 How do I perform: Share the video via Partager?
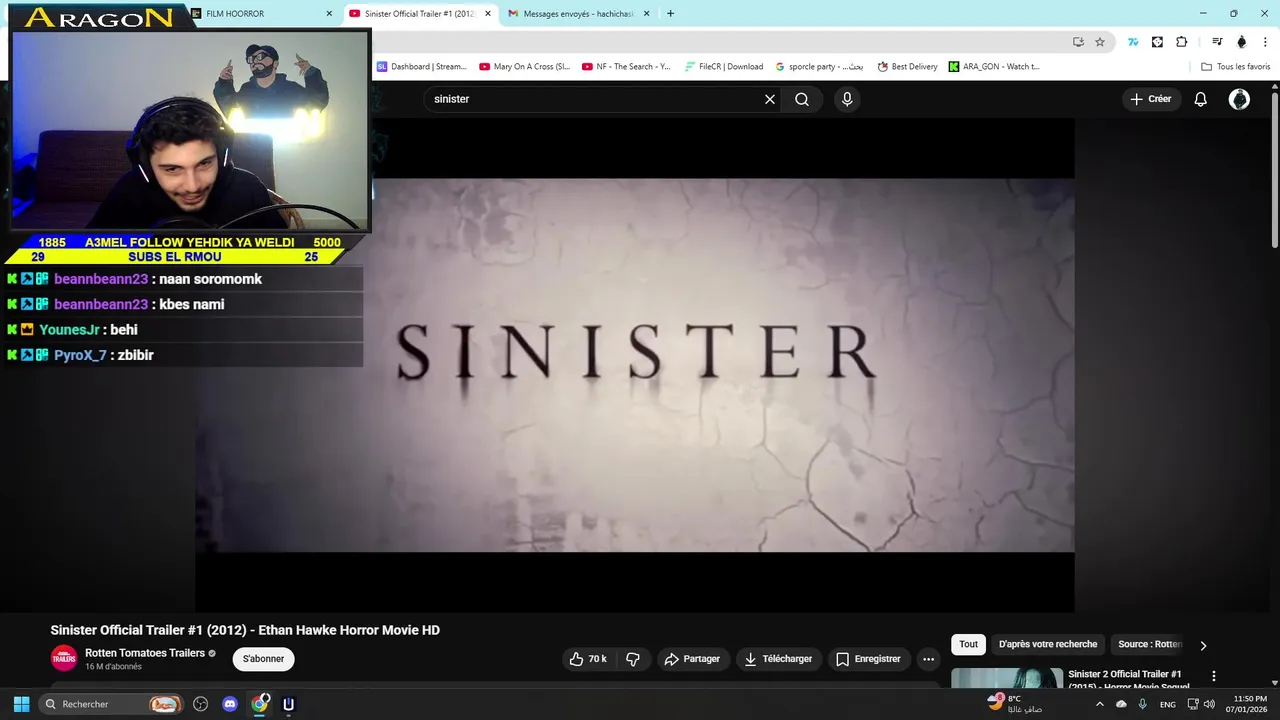click(x=692, y=659)
